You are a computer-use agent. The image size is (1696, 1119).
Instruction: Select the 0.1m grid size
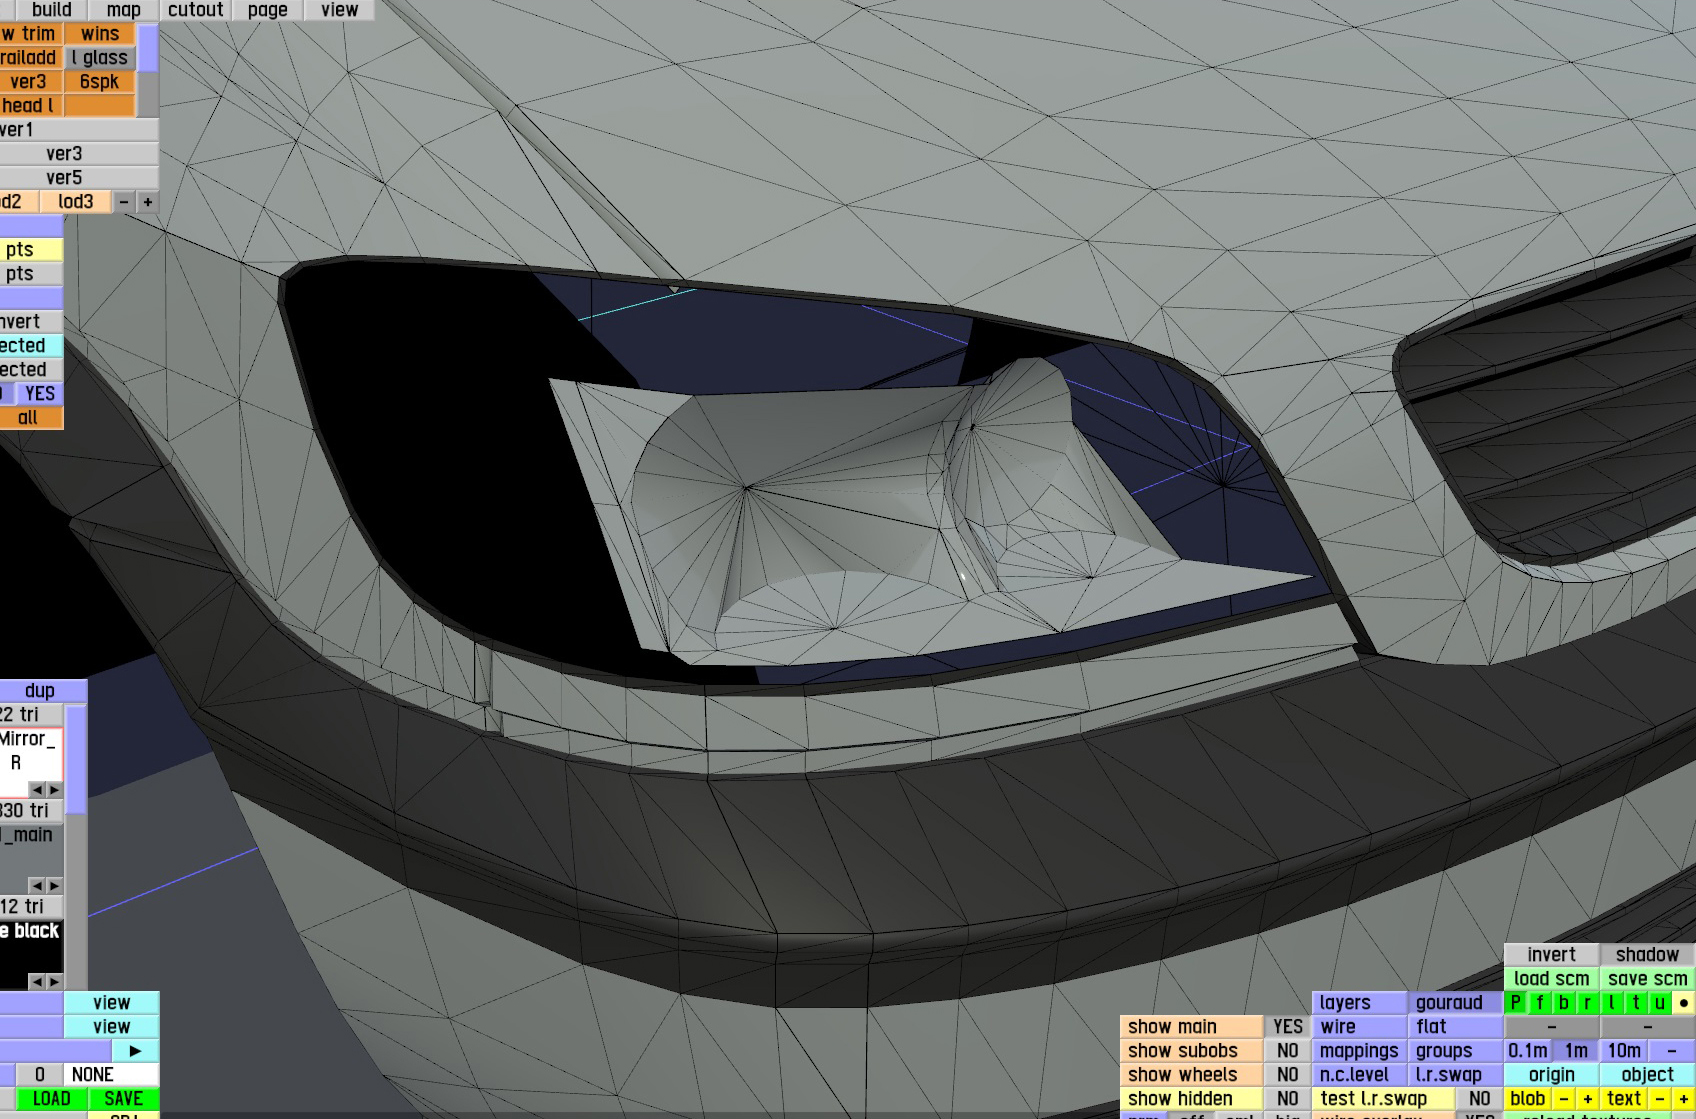(1528, 1051)
